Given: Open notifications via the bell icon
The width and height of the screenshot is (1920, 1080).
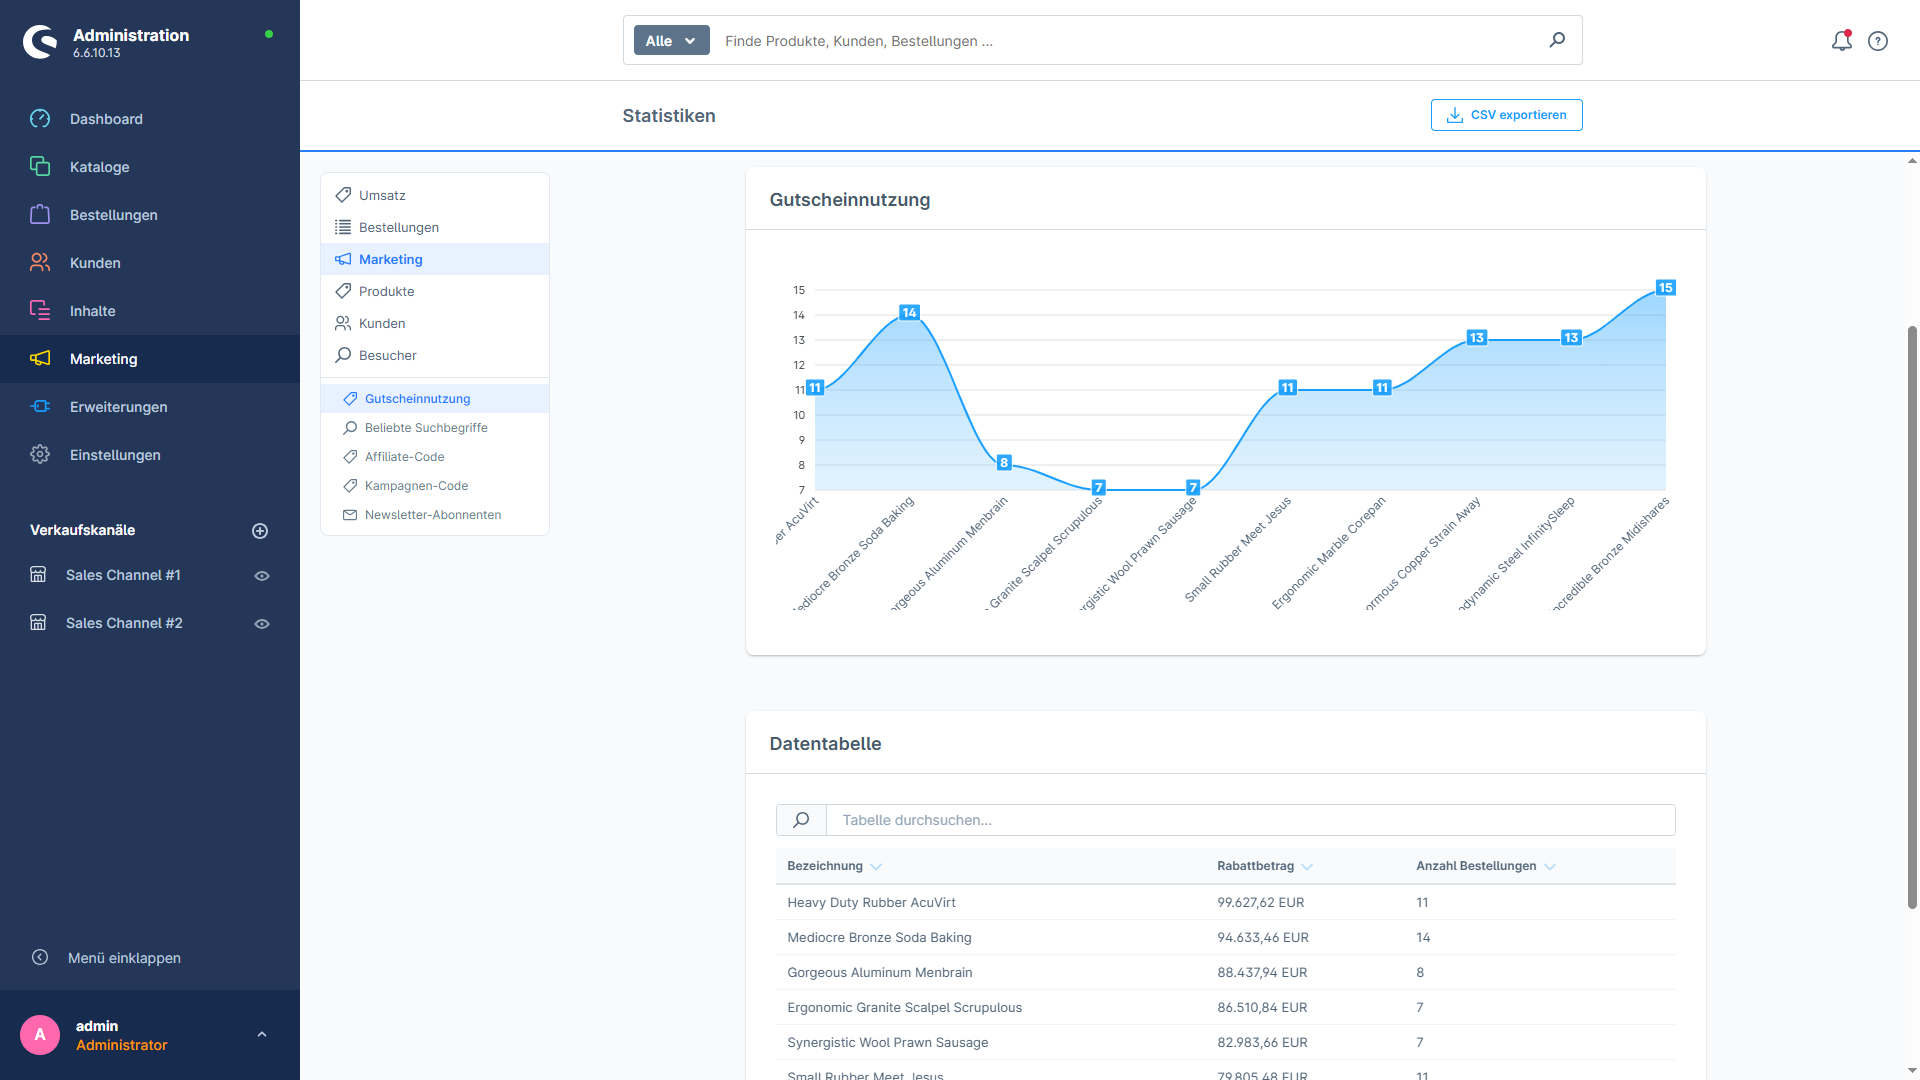Looking at the screenshot, I should click(1841, 40).
